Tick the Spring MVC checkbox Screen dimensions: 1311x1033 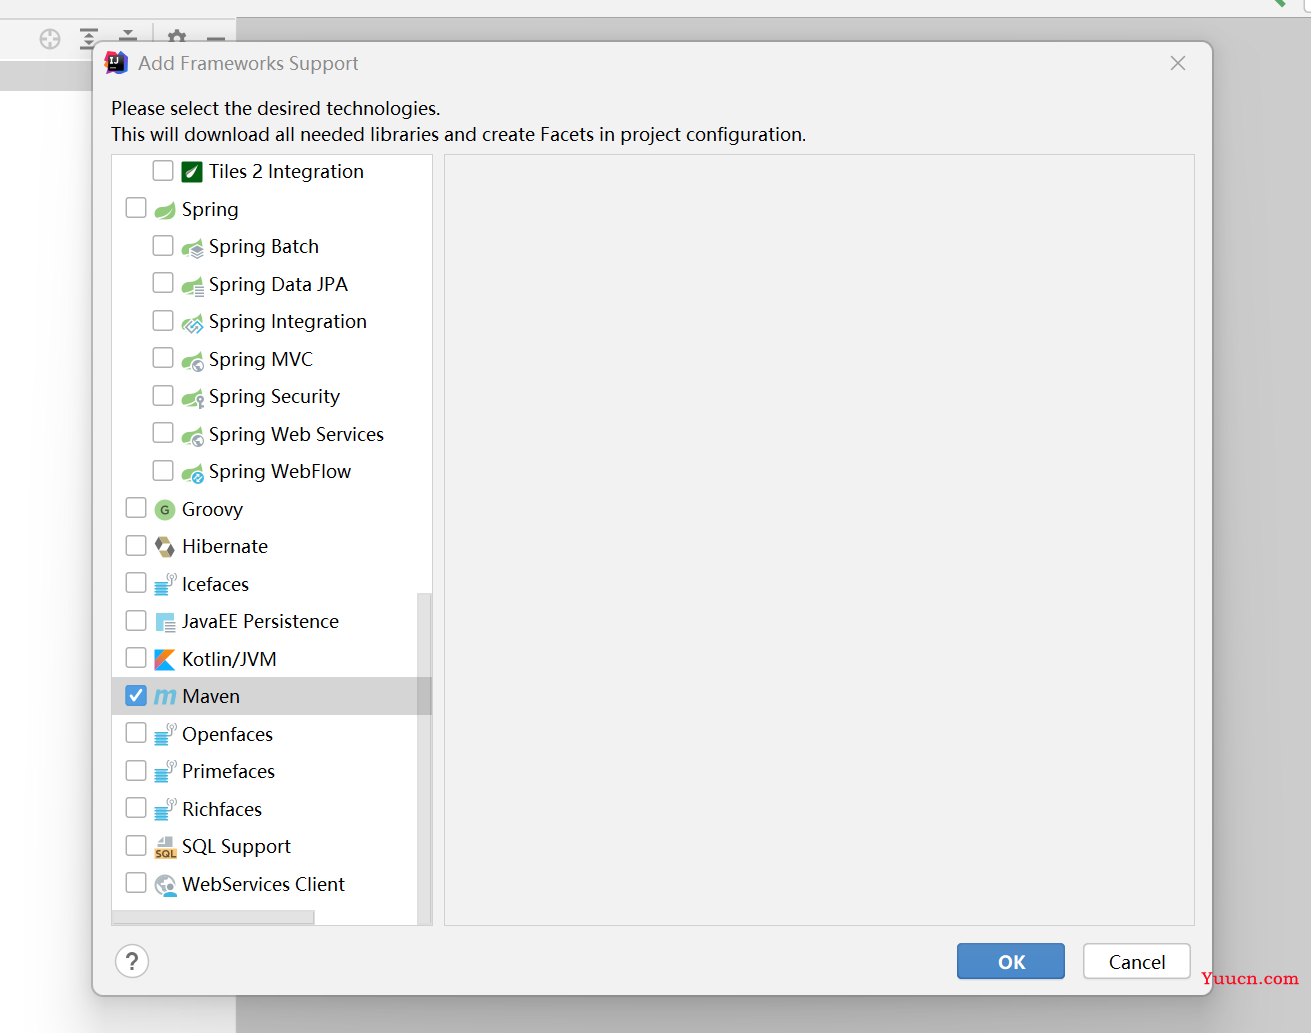click(163, 358)
